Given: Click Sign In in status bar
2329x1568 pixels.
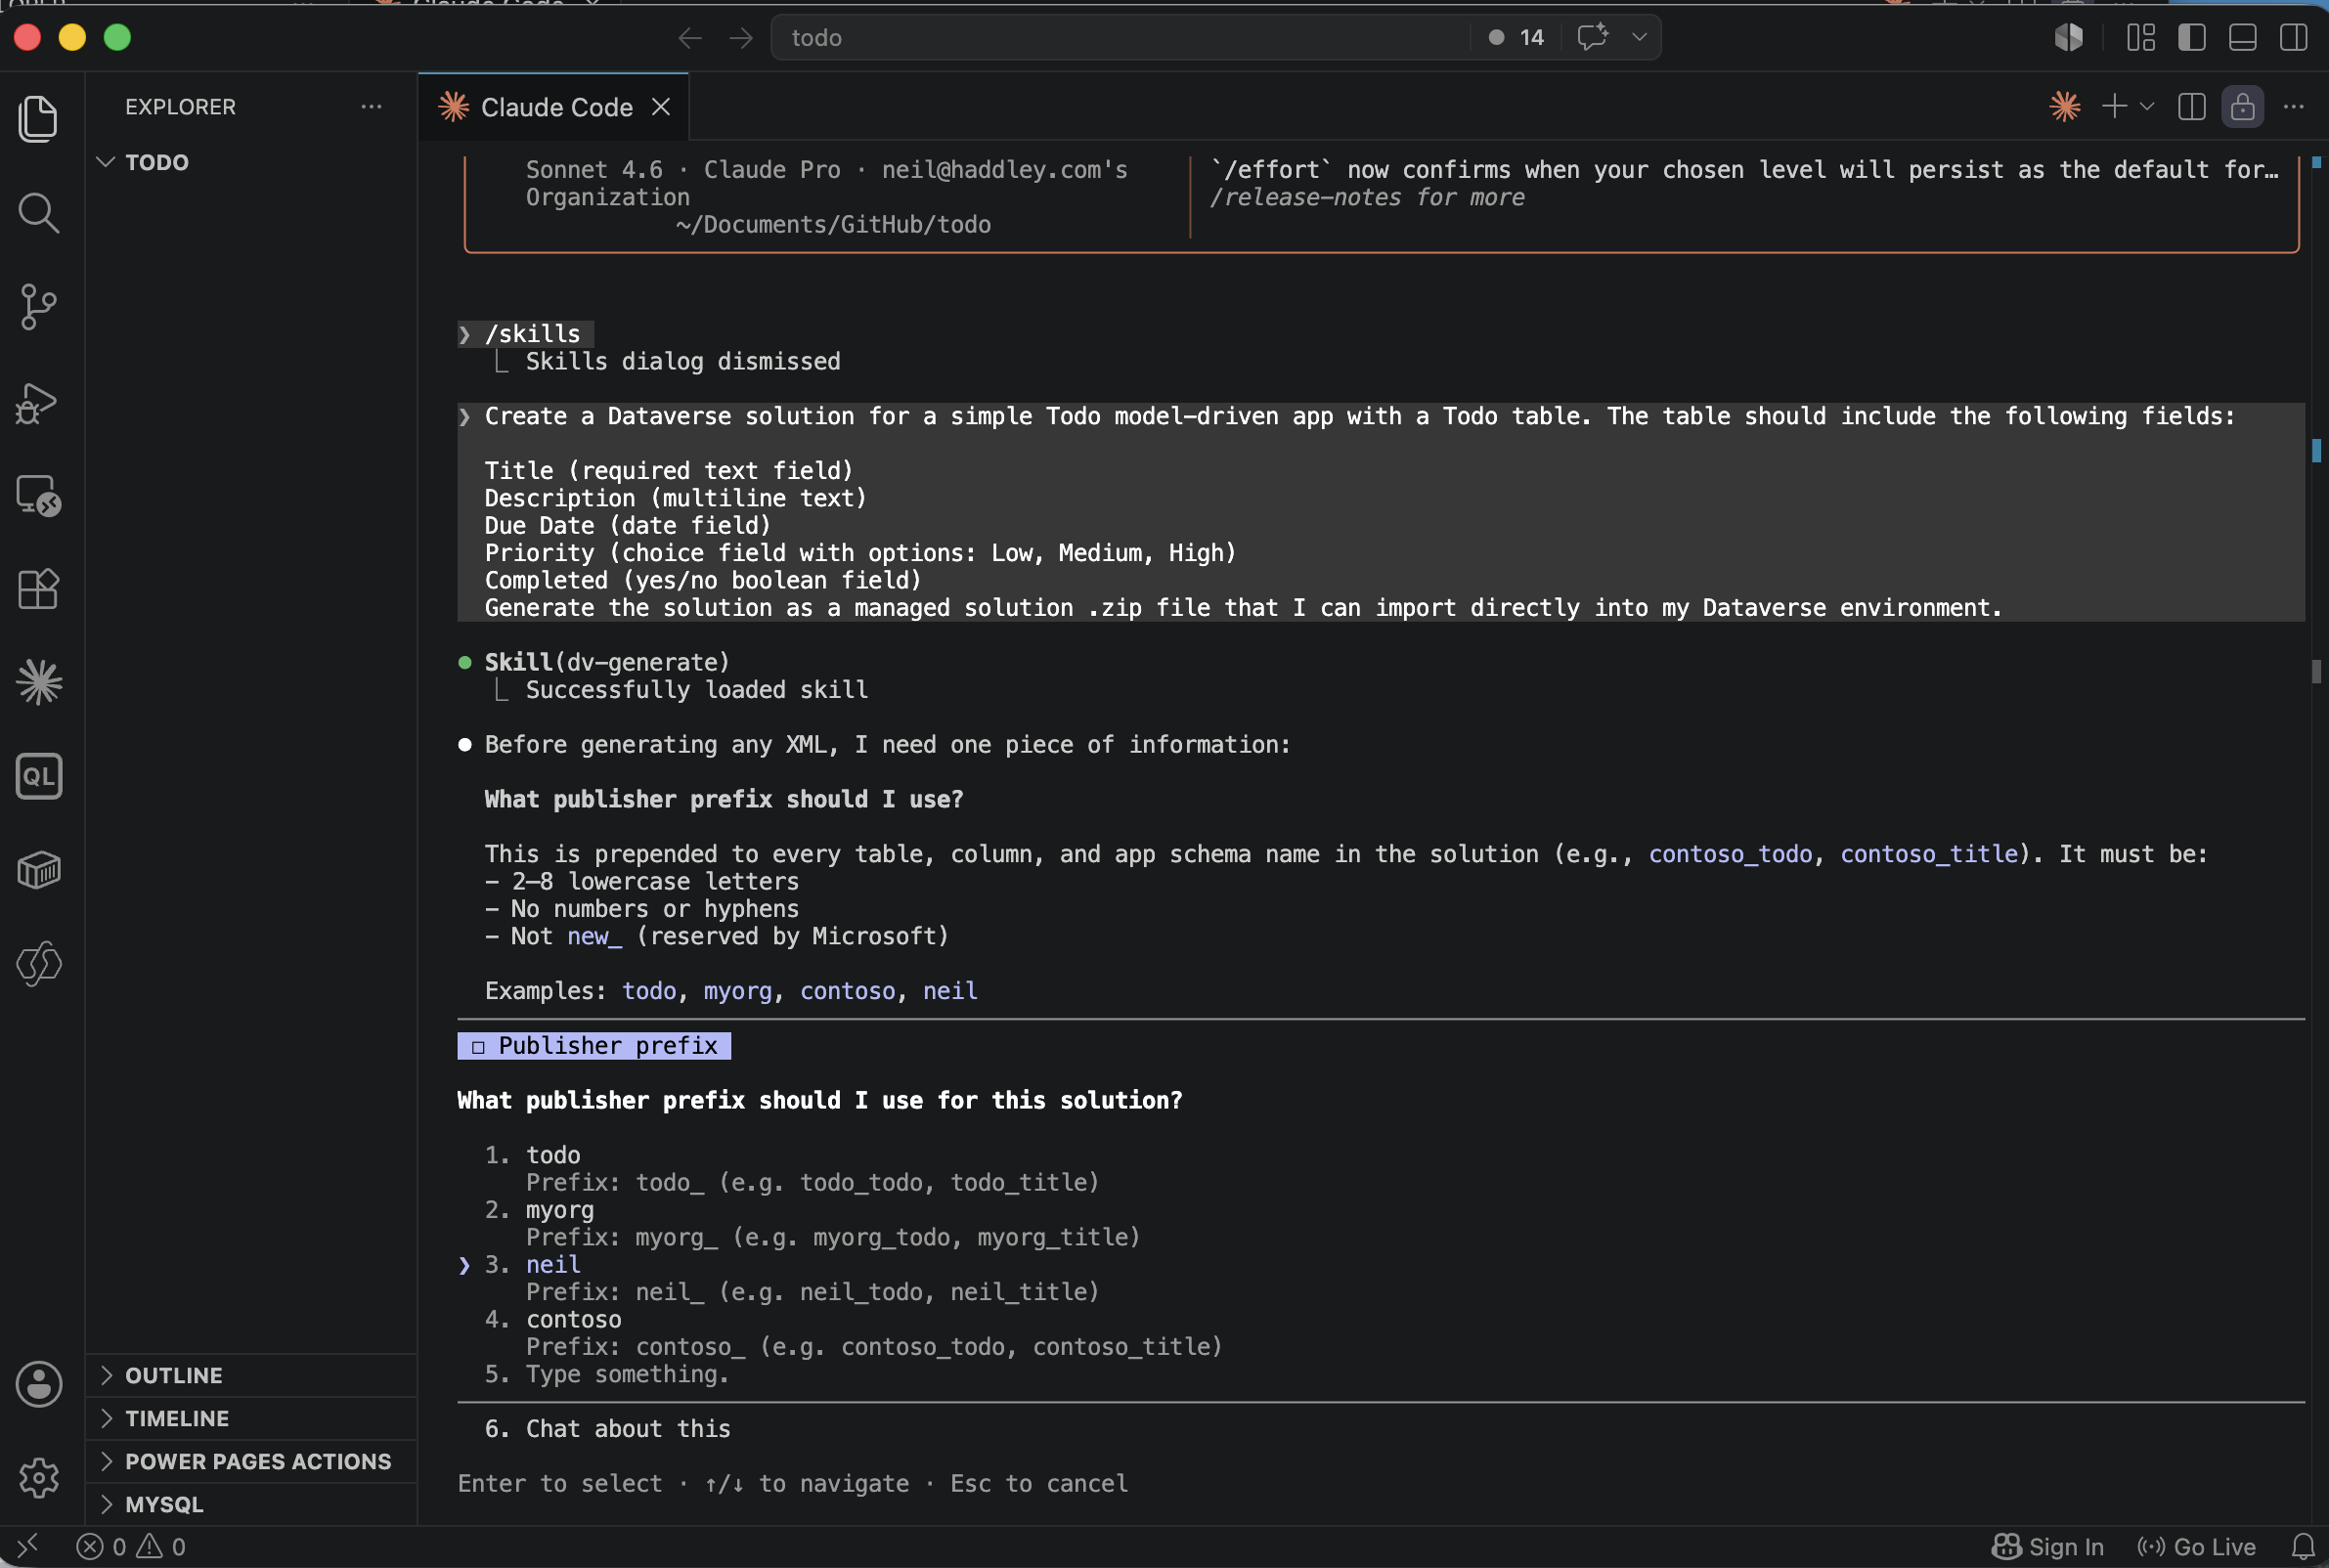Looking at the screenshot, I should click(2048, 1547).
